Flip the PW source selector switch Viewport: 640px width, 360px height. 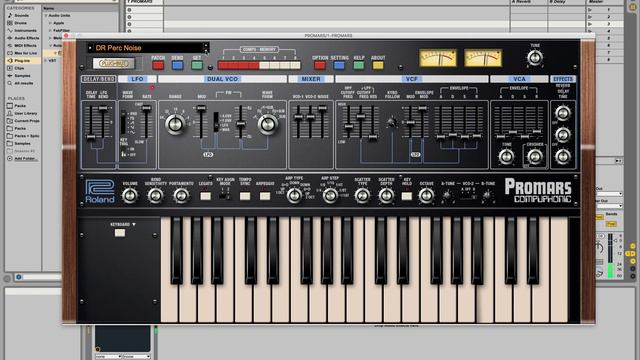(216, 122)
